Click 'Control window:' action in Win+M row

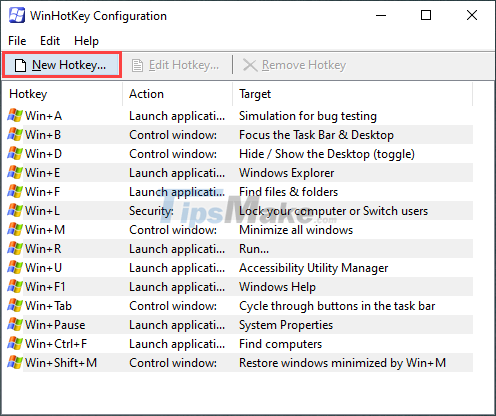point(173,230)
